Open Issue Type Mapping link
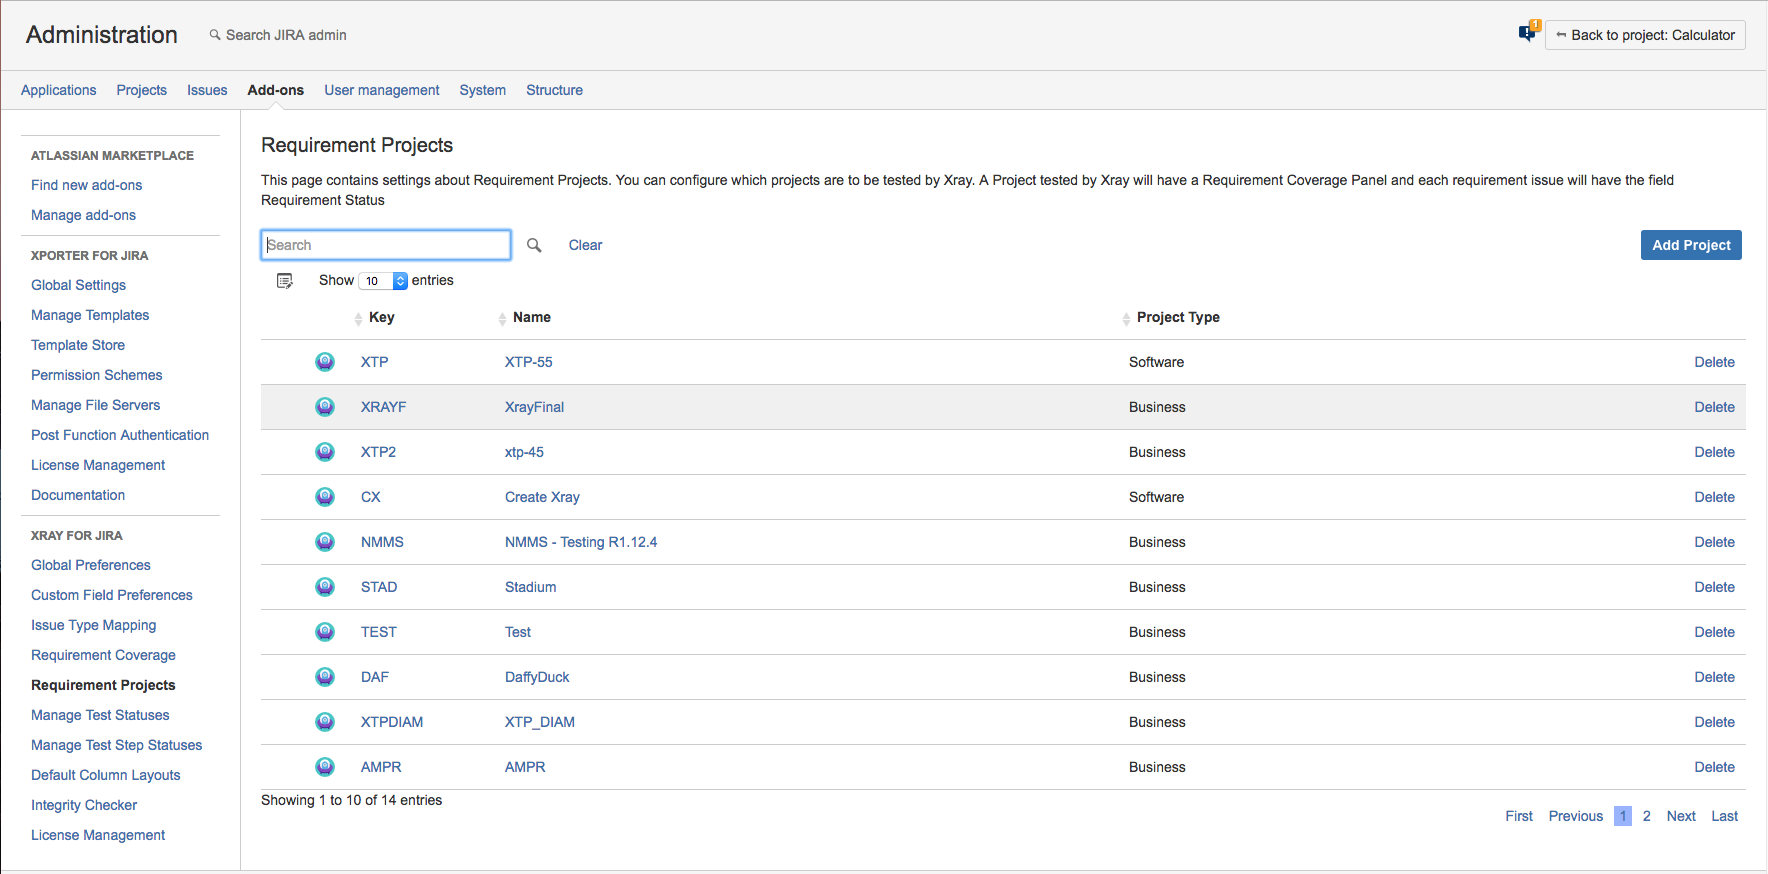 pyautogui.click(x=94, y=625)
